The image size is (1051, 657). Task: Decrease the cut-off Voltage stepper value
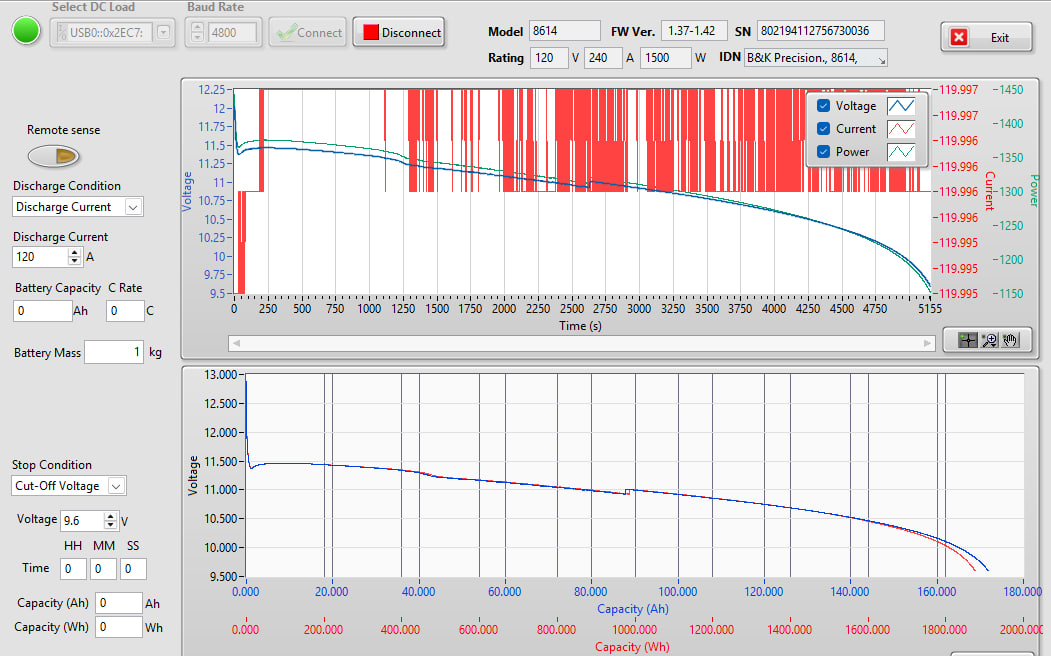tap(110, 525)
